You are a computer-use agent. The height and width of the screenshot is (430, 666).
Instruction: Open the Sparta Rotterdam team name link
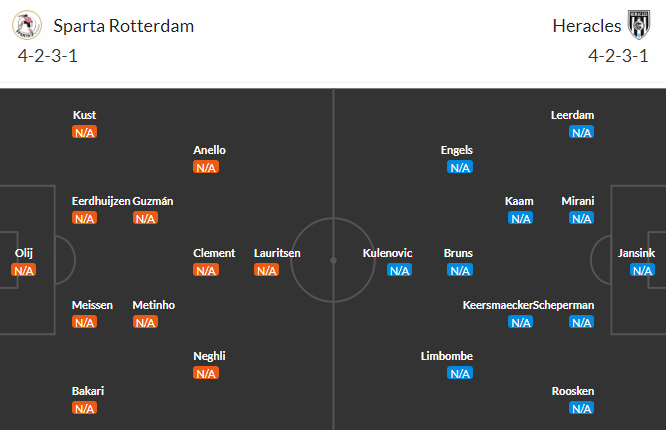coord(123,26)
